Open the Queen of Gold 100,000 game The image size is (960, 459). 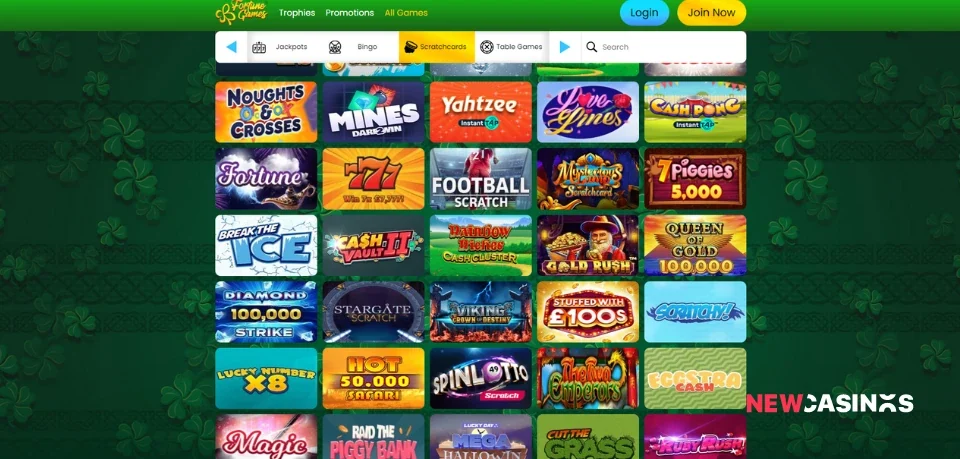[x=696, y=245]
